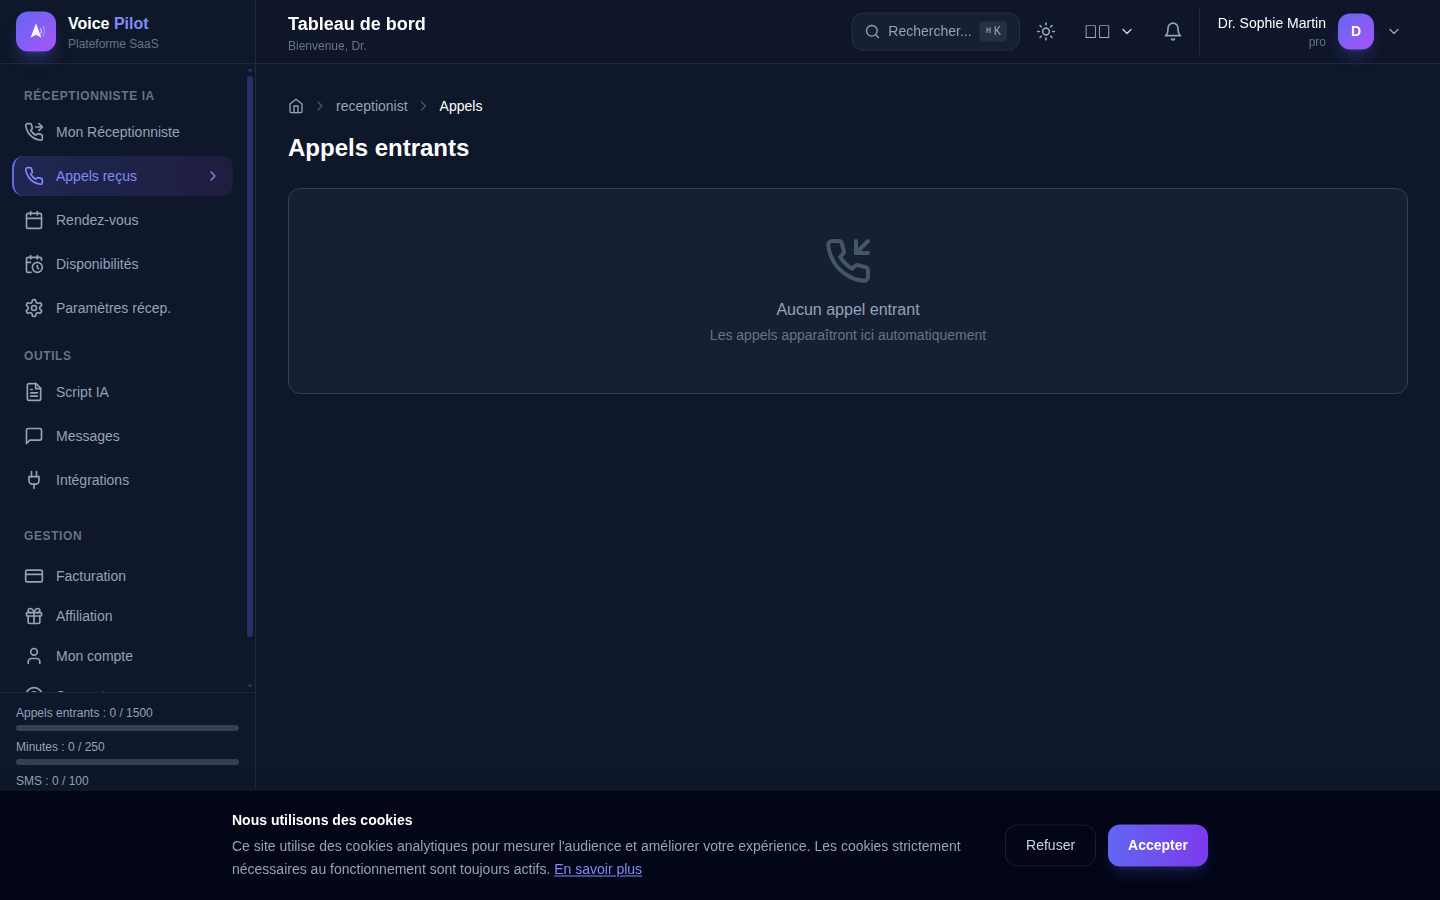
Task: Open the Intégrations page
Action: pyautogui.click(x=122, y=480)
